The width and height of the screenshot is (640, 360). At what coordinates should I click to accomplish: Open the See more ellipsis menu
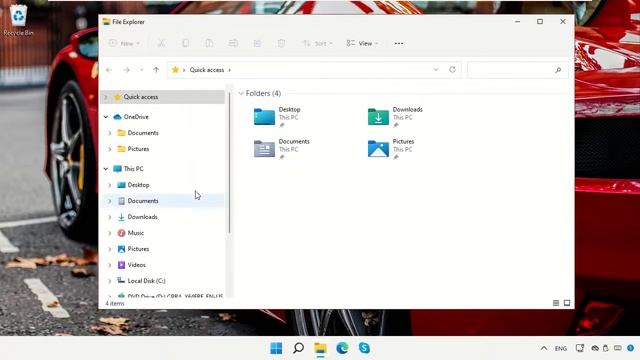(x=399, y=43)
